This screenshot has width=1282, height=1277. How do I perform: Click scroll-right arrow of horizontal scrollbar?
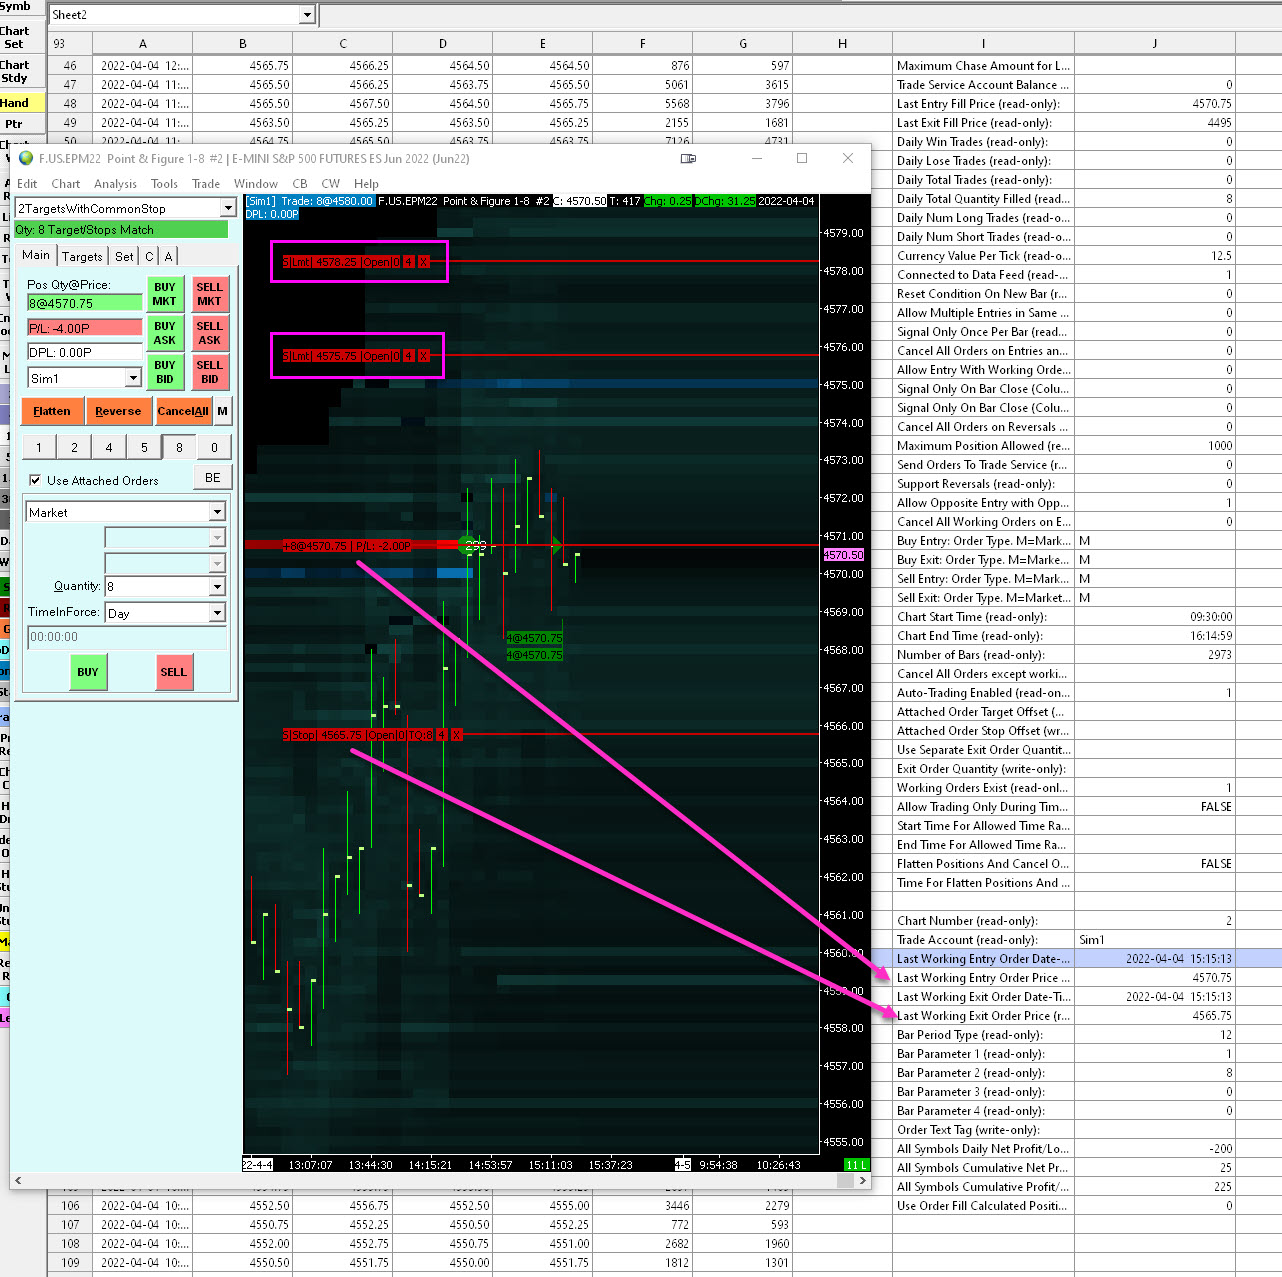point(862,1181)
